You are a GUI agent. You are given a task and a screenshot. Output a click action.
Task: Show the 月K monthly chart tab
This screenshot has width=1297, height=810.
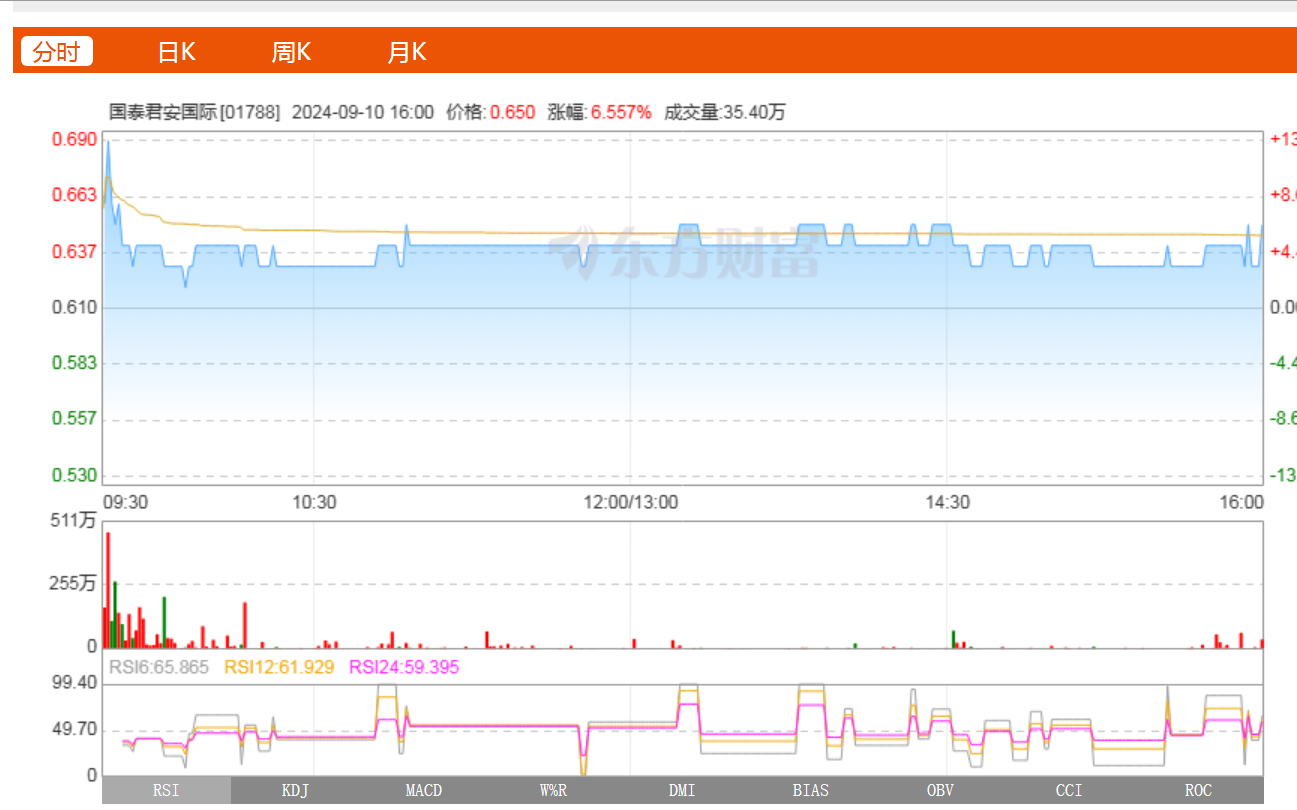(x=406, y=52)
